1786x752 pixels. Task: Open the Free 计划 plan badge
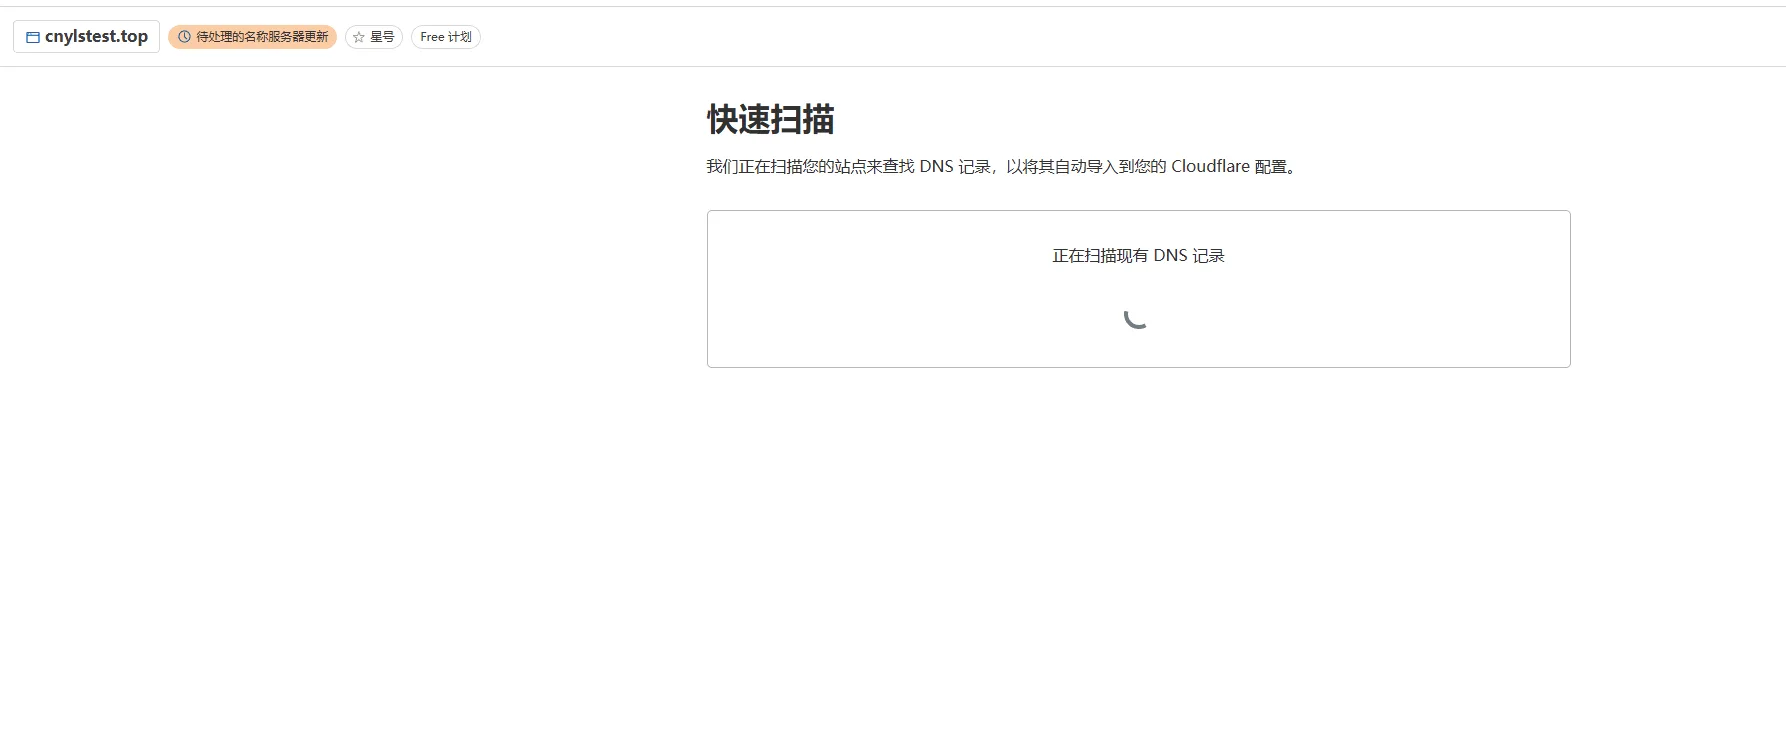pos(446,37)
